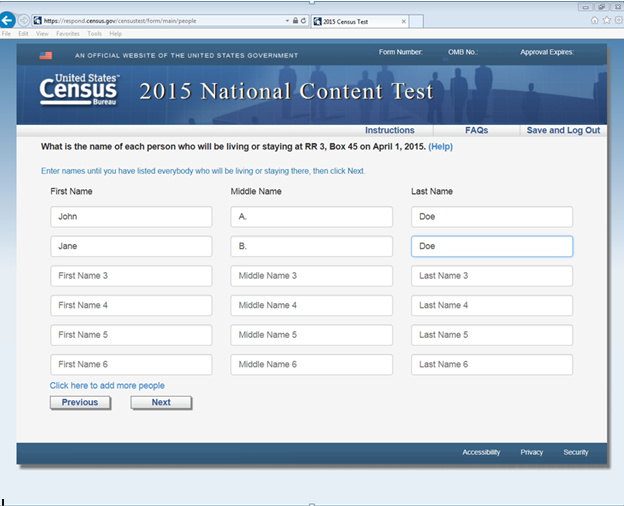Click Save and Log Out
624x506 pixels.
click(x=563, y=130)
